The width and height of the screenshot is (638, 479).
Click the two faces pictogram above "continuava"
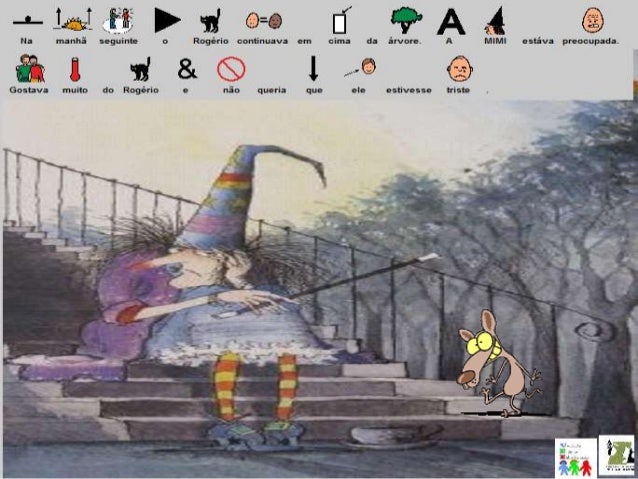point(264,21)
